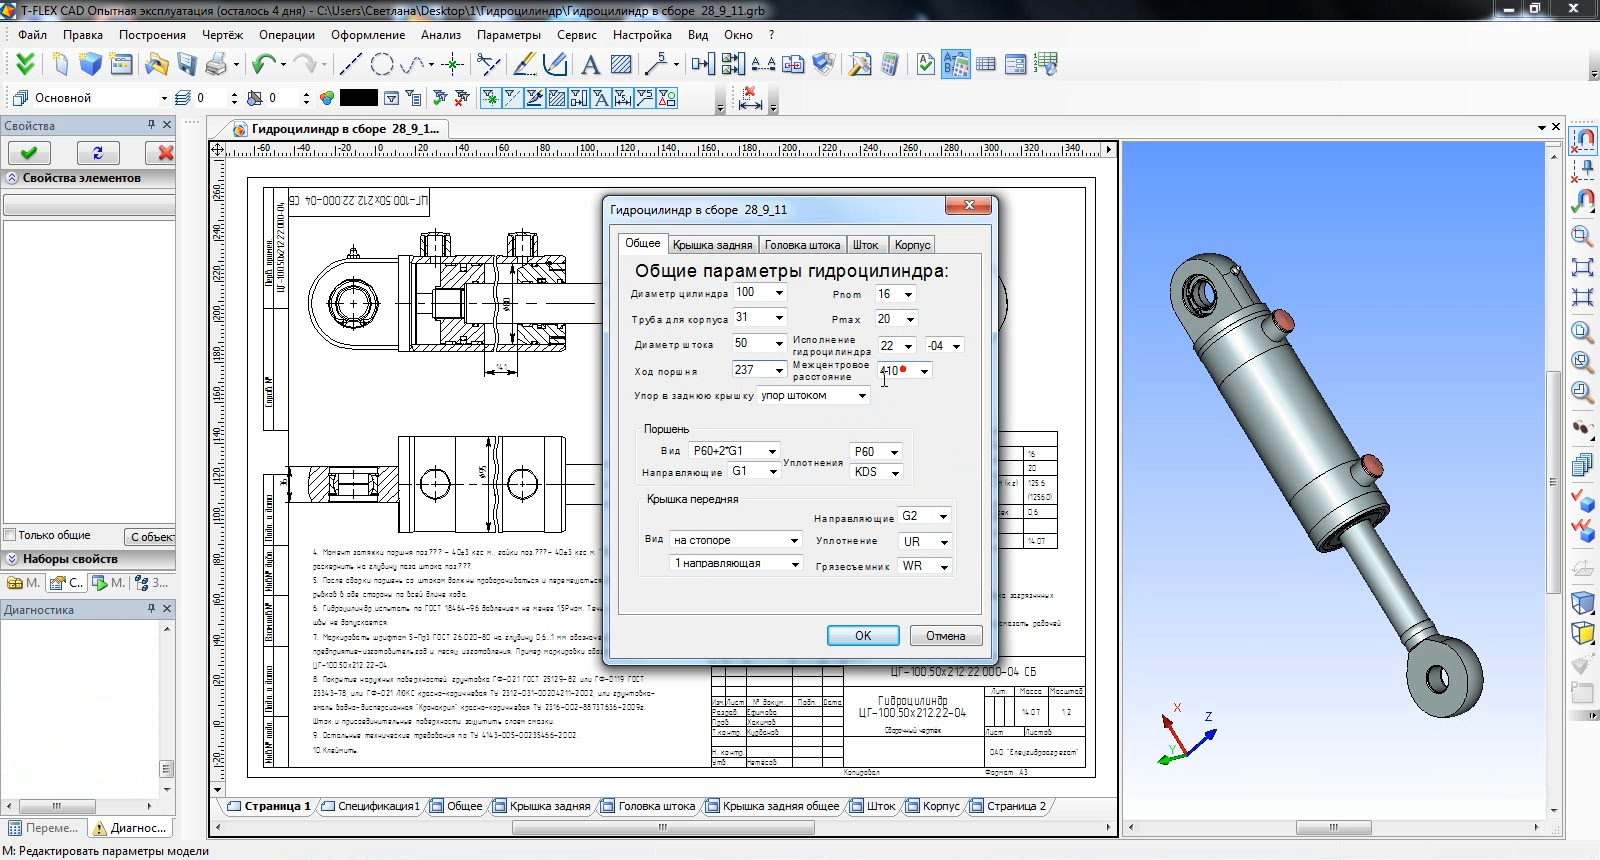Select the spline curve tool
Viewport: 1600px width, 860px height.
tap(412, 64)
